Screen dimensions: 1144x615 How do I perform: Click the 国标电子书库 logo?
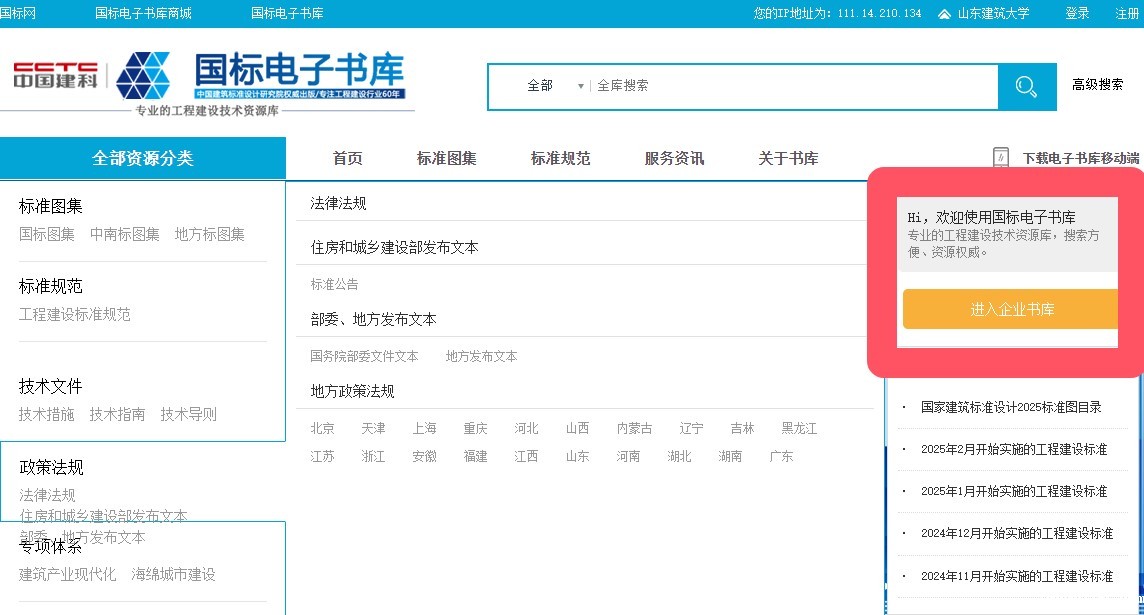298,77
